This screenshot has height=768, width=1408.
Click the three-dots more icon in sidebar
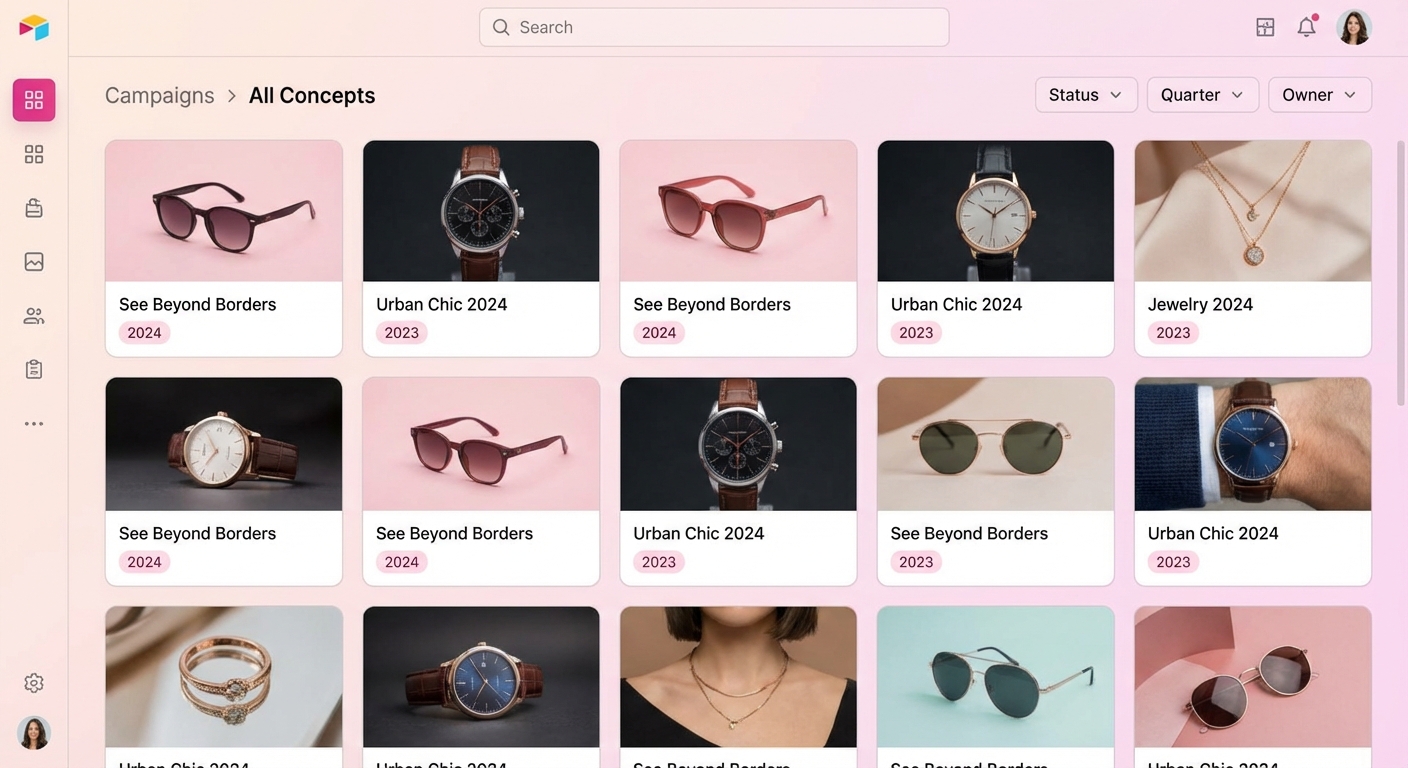34,424
